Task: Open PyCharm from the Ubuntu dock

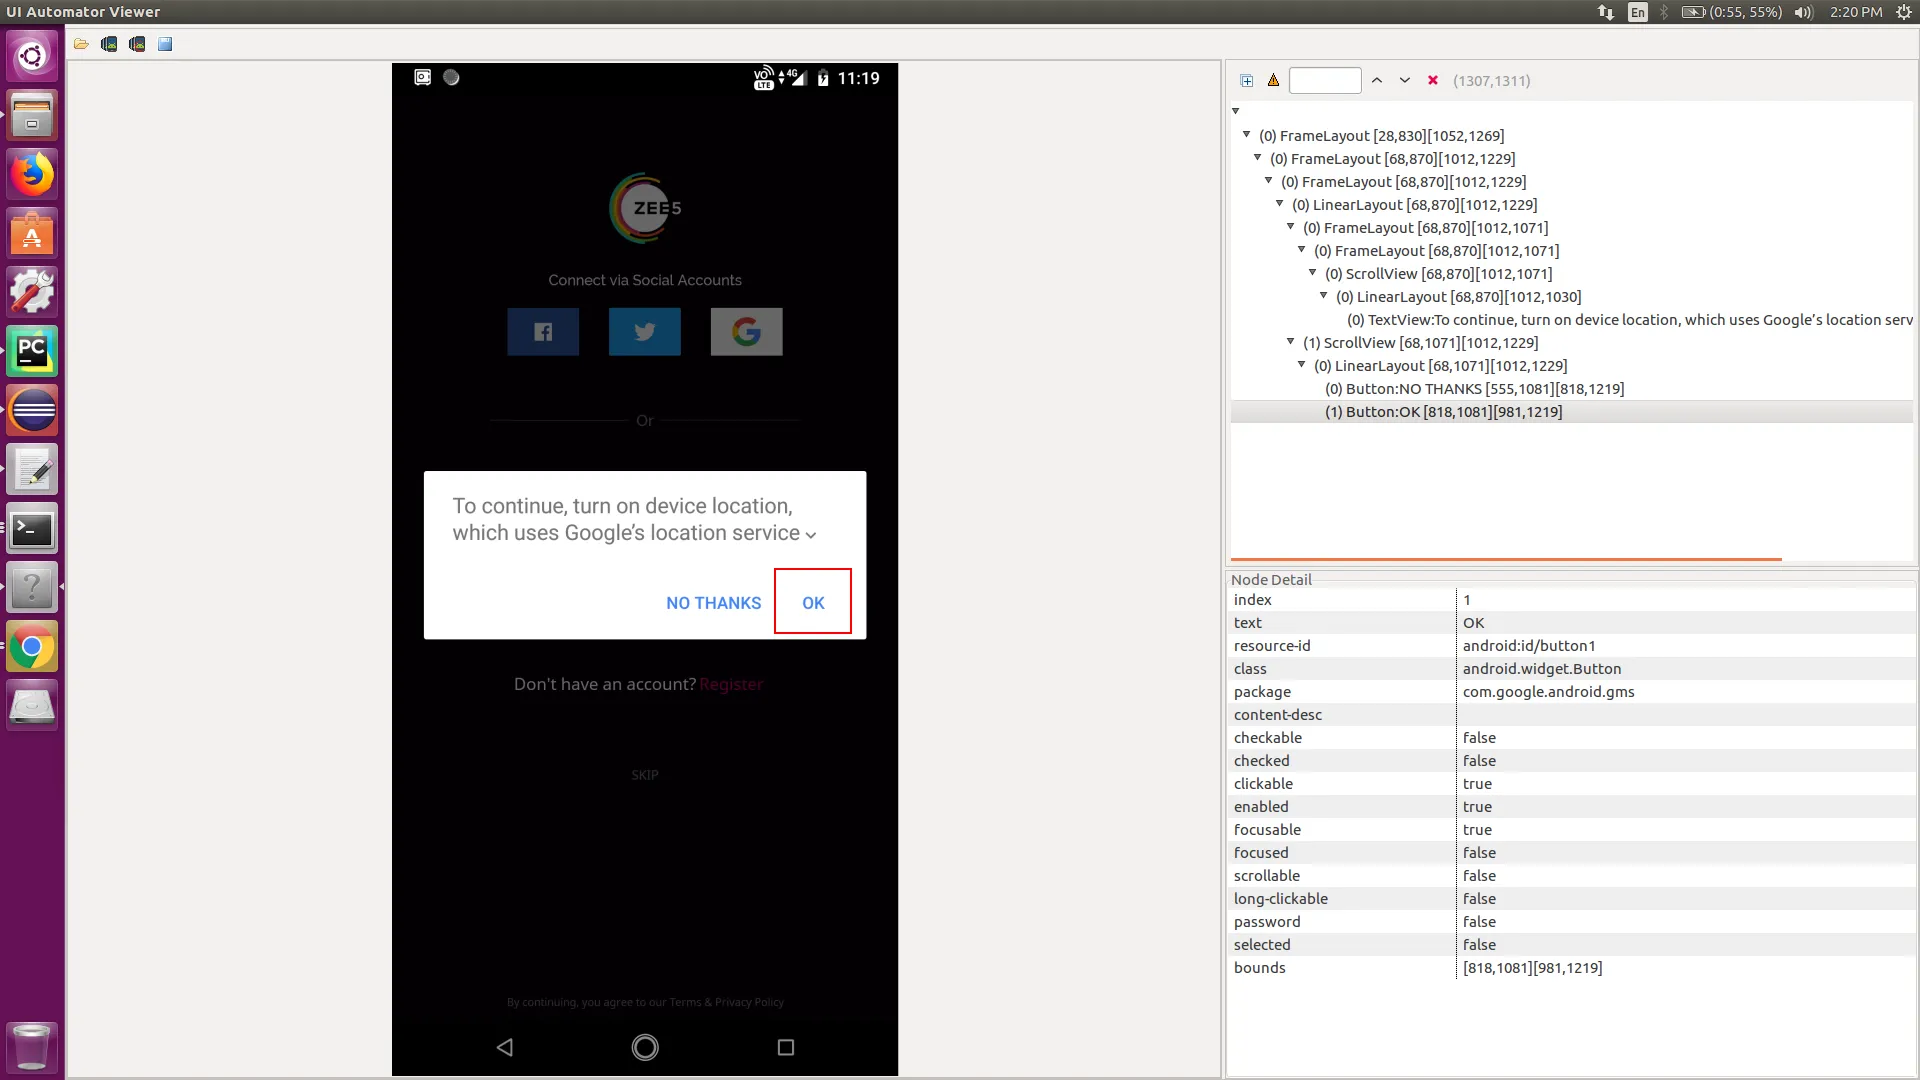Action: [x=32, y=352]
